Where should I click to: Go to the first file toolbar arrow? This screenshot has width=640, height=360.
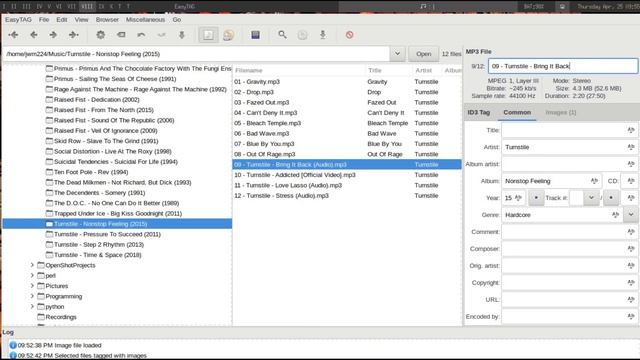coord(13,35)
